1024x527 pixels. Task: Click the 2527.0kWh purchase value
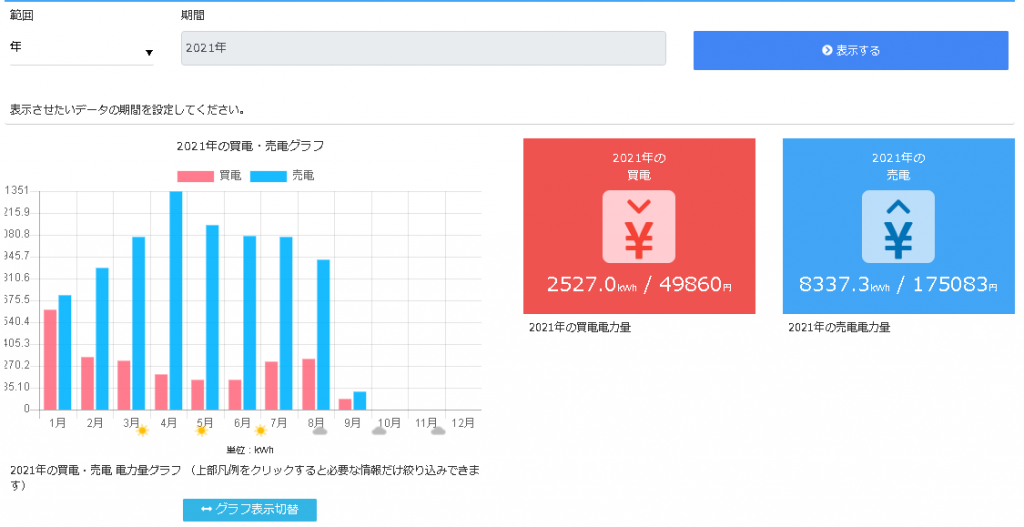pyautogui.click(x=591, y=285)
